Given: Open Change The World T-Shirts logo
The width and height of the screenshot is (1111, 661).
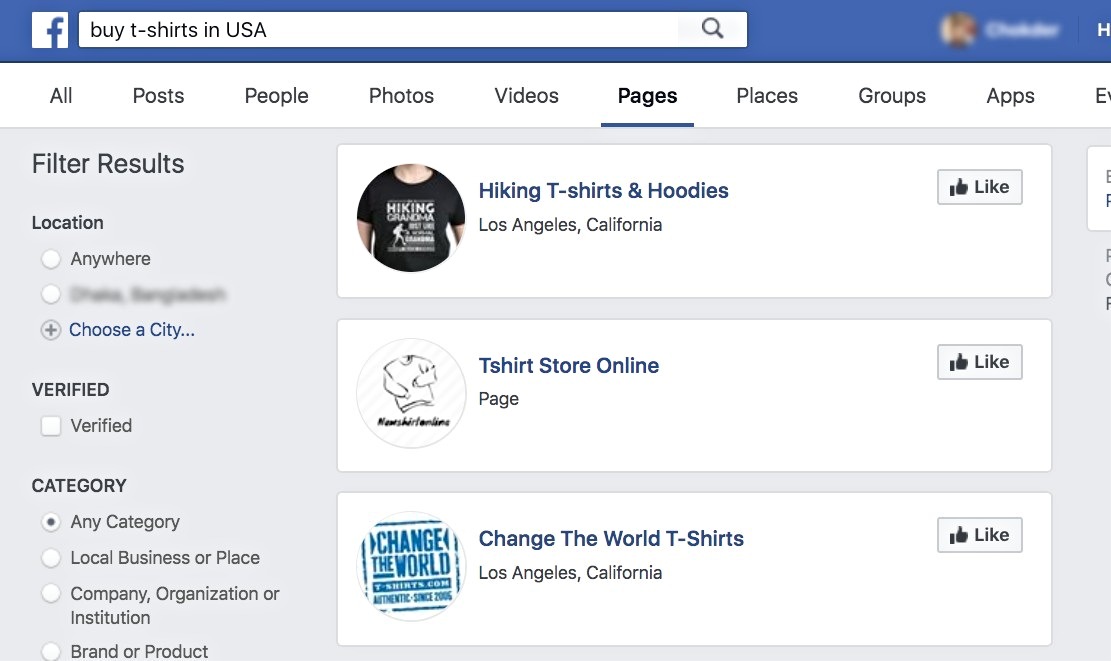Looking at the screenshot, I should 411,567.
